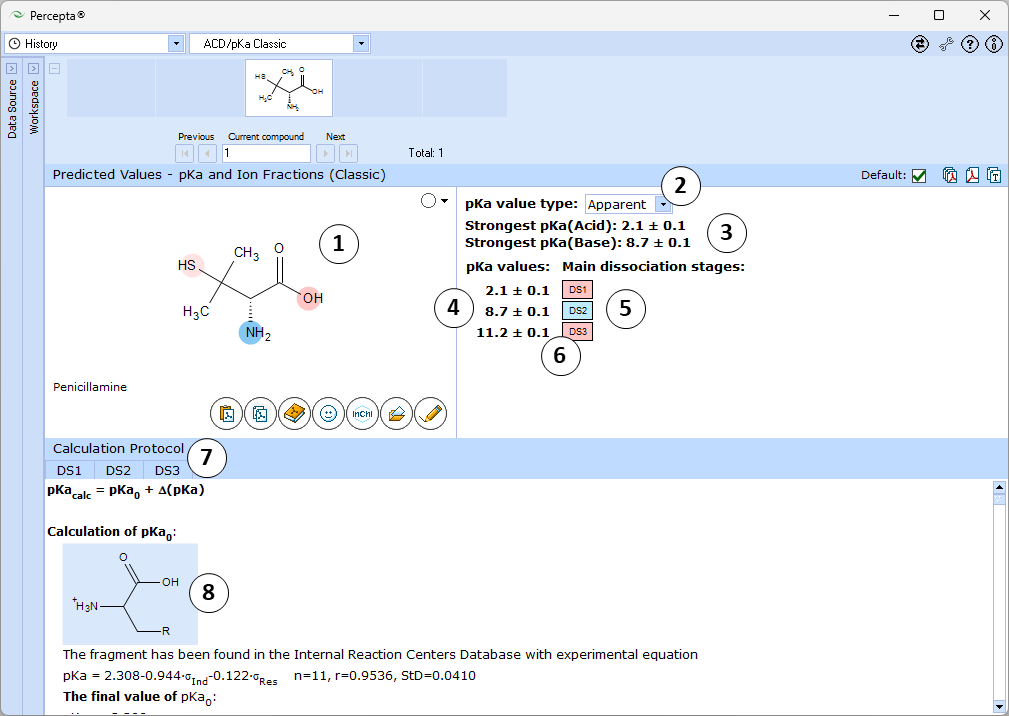The height and width of the screenshot is (716, 1009).
Task: Switch to the DS3 protocol tab
Action: (167, 470)
